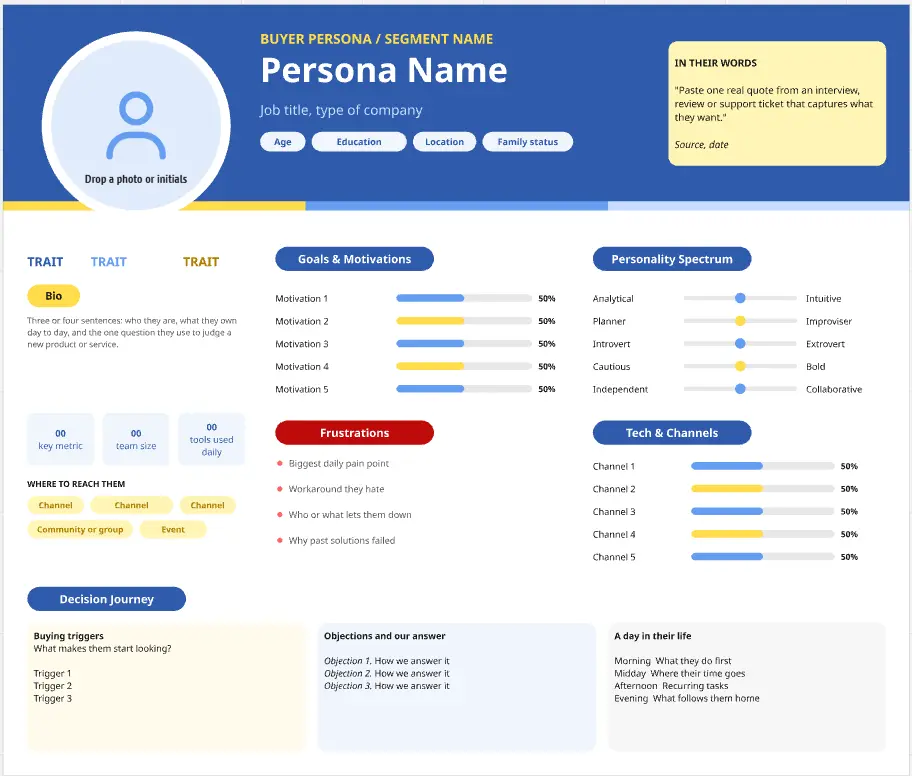The image size is (912, 776).
Task: Select the Tech & Channels header pill
Action: point(672,433)
